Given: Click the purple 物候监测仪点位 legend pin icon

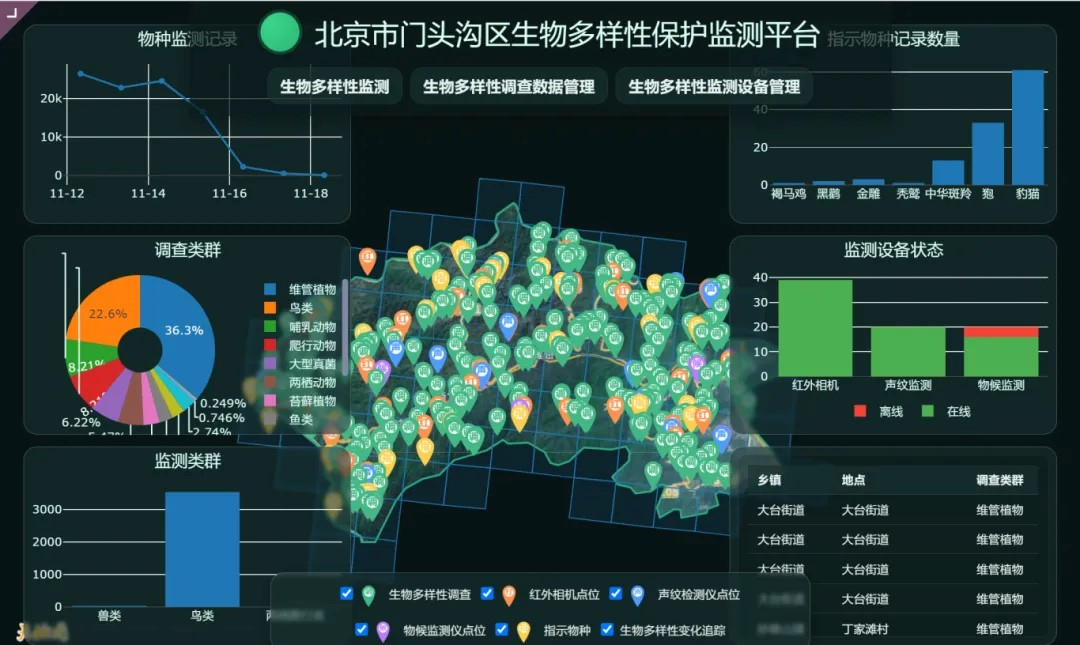Looking at the screenshot, I should click(x=383, y=631).
